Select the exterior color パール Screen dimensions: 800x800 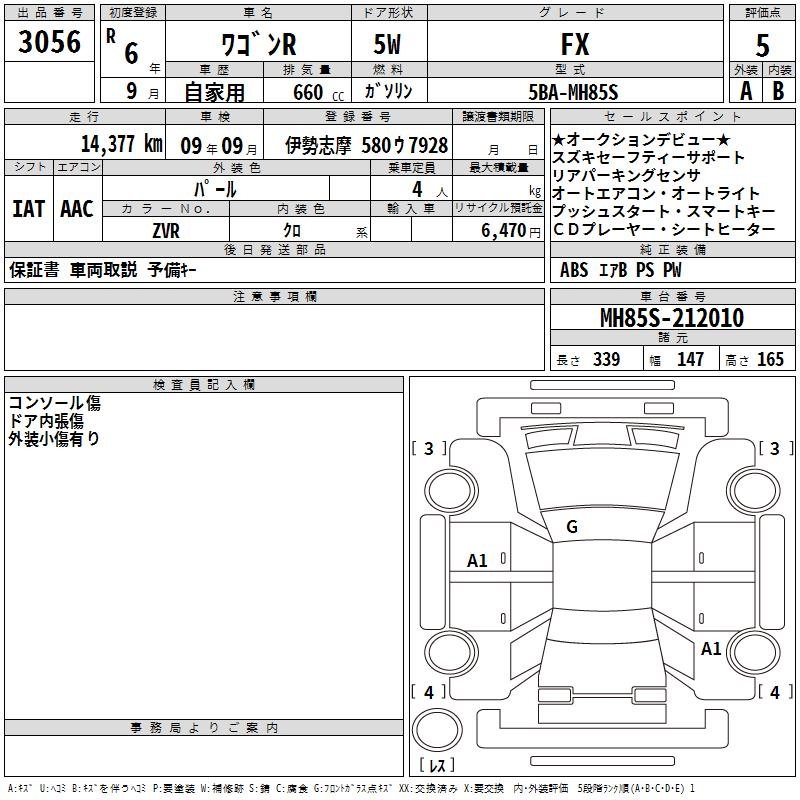click(215, 189)
